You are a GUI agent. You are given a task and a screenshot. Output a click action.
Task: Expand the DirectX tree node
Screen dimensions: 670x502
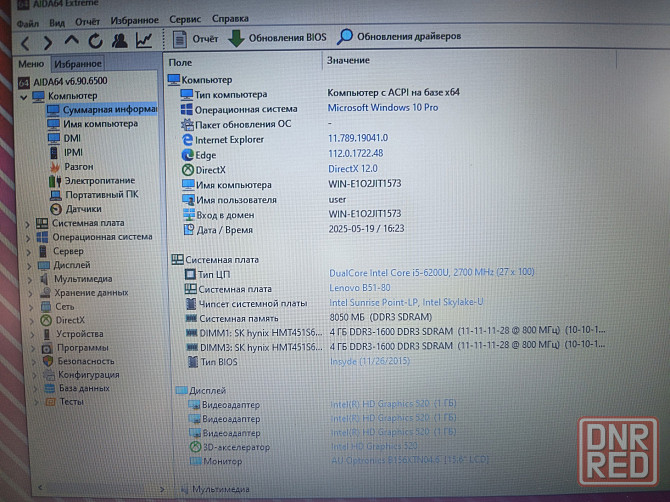coord(32,321)
